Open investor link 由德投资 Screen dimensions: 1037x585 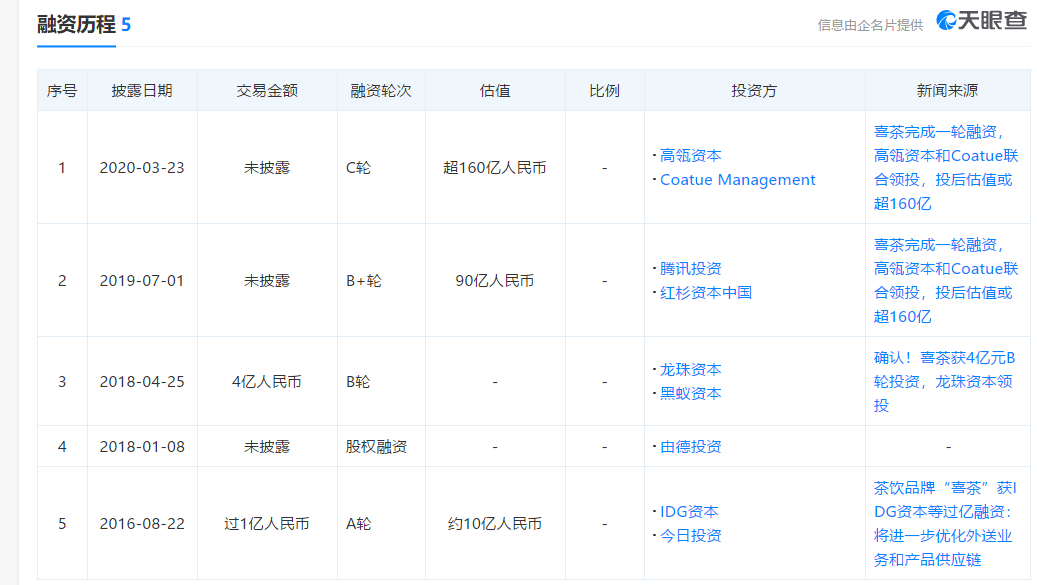click(x=690, y=447)
